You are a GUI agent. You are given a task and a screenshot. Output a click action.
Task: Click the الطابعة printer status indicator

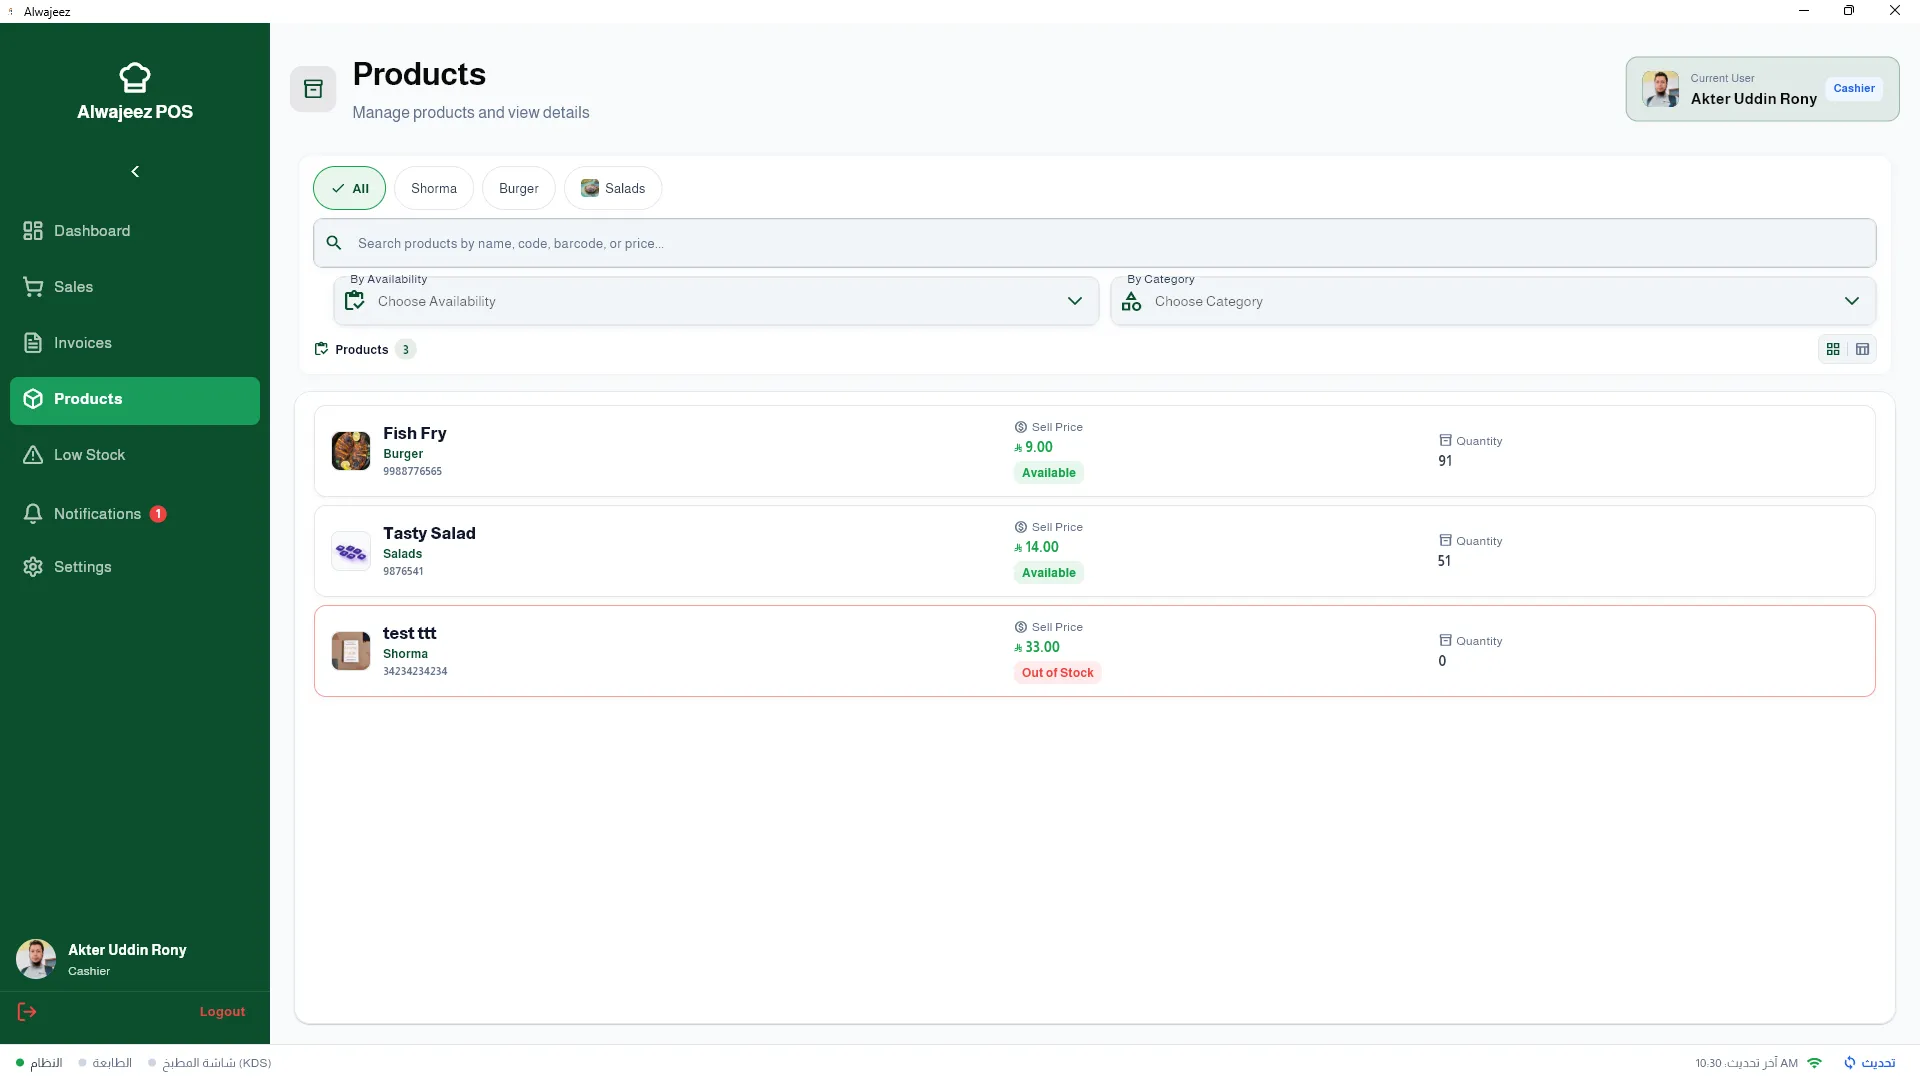pos(105,1063)
